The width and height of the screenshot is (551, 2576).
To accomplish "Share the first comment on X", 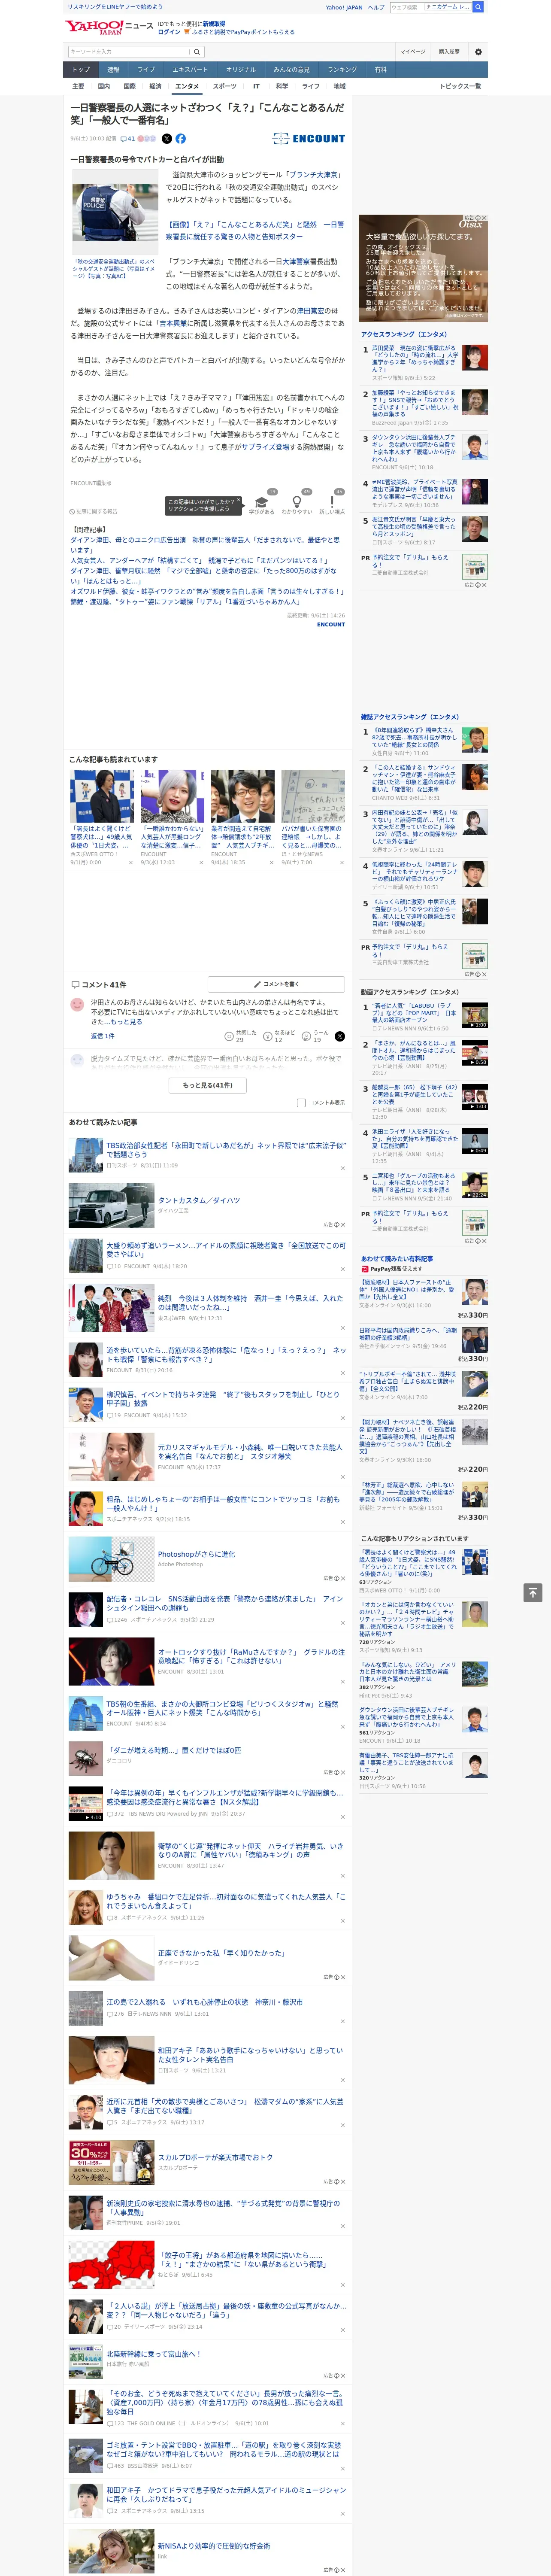I will tap(339, 1037).
